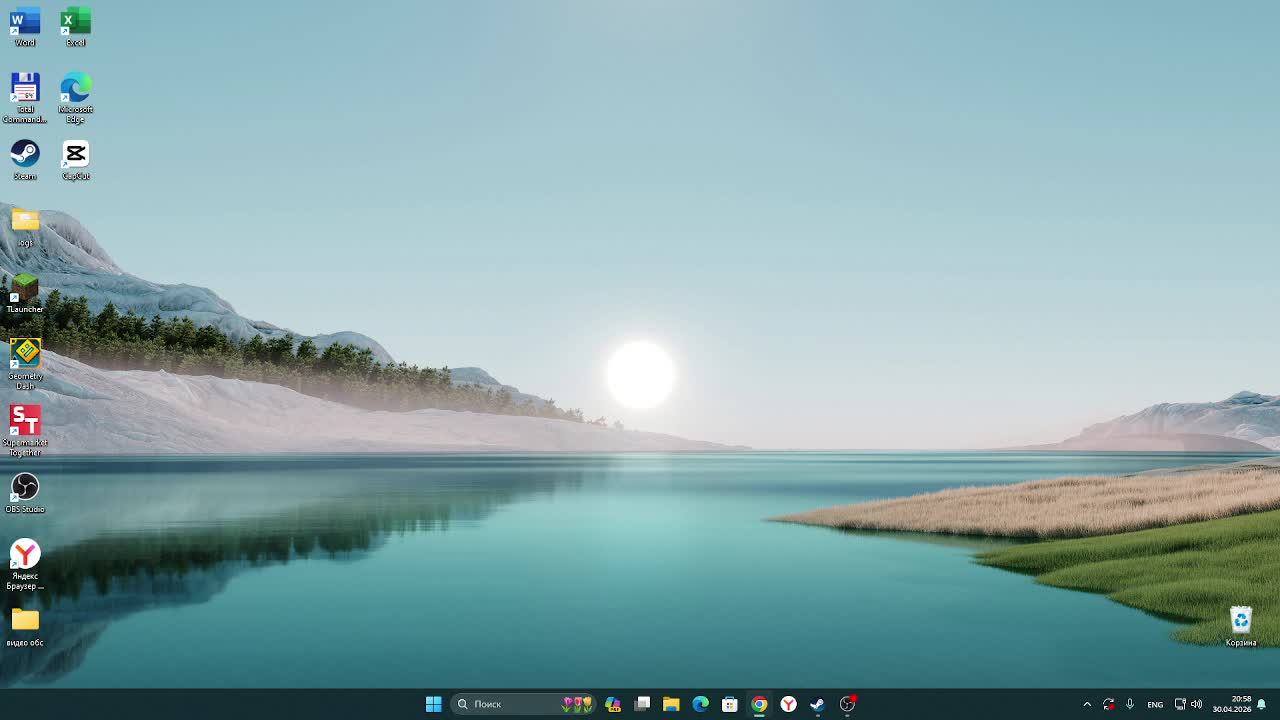Open the ENG language switcher
1280x720 pixels.
[x=1155, y=704]
